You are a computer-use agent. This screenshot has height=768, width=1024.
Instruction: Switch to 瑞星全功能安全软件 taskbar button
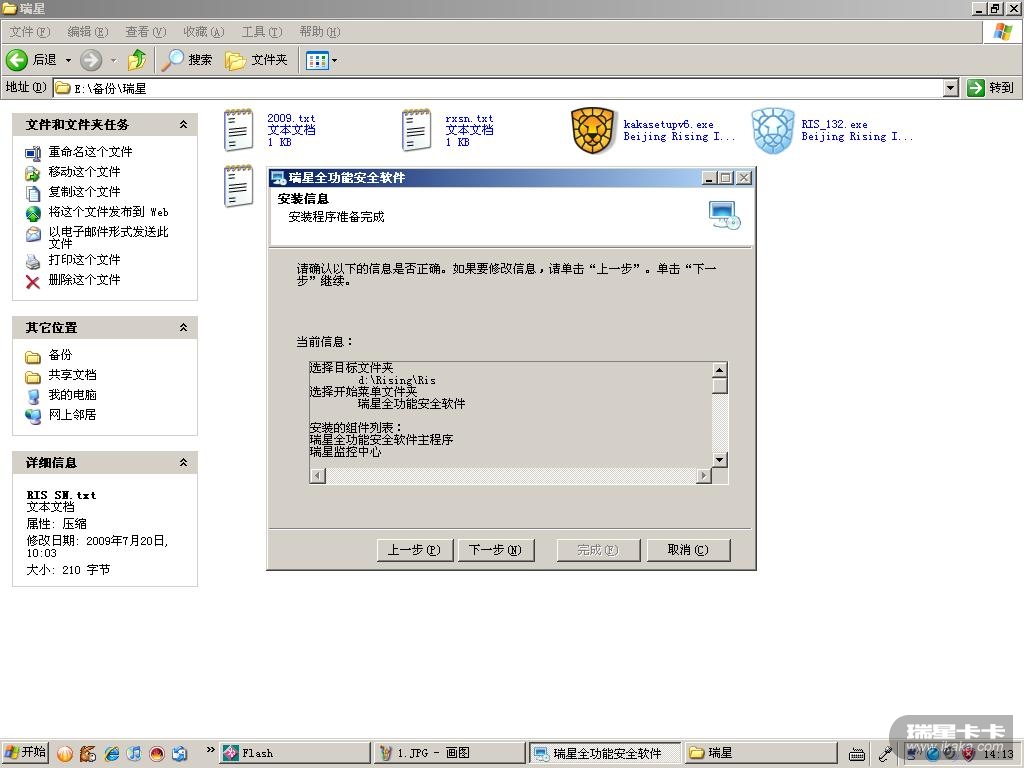pos(605,753)
